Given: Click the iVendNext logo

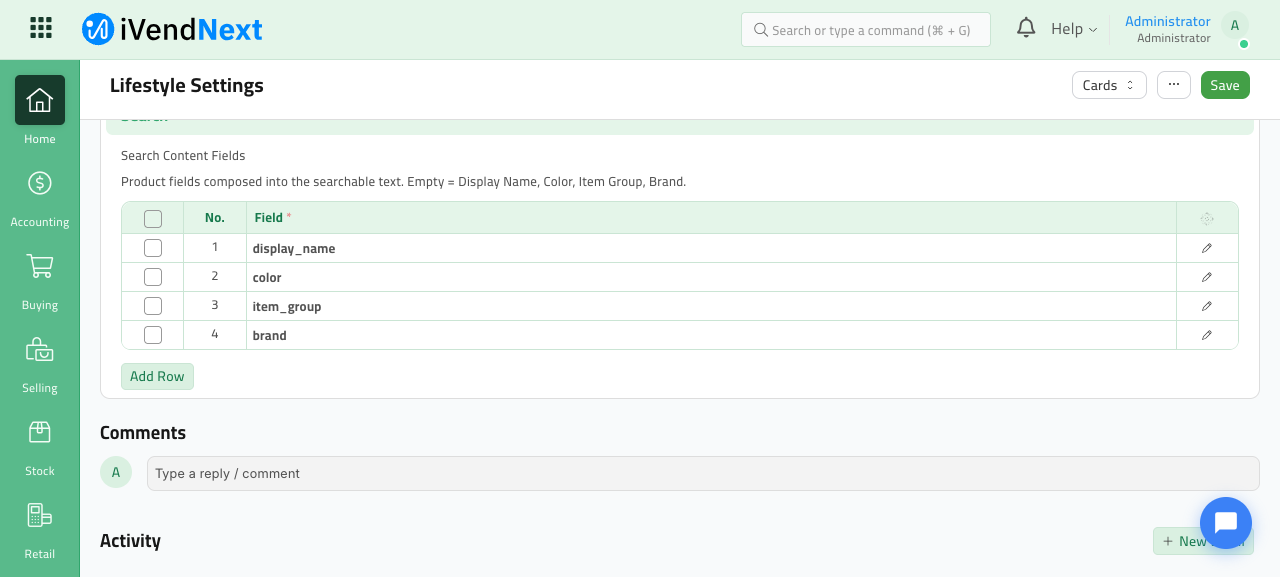Looking at the screenshot, I should (x=172, y=29).
